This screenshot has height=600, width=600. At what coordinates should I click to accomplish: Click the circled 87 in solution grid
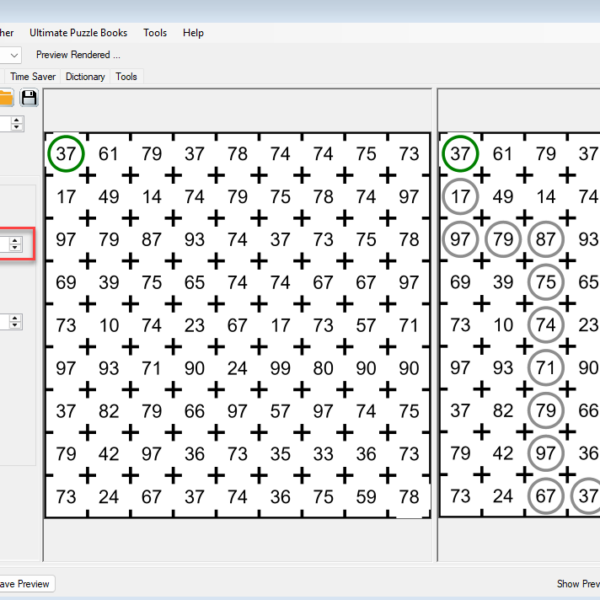pos(545,240)
